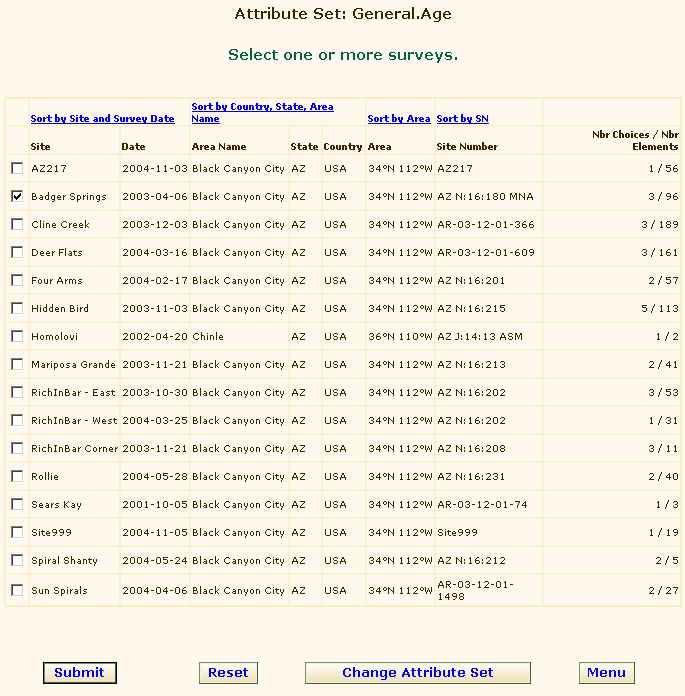Open the Change Attribute Set page
The image size is (685, 696).
click(417, 673)
